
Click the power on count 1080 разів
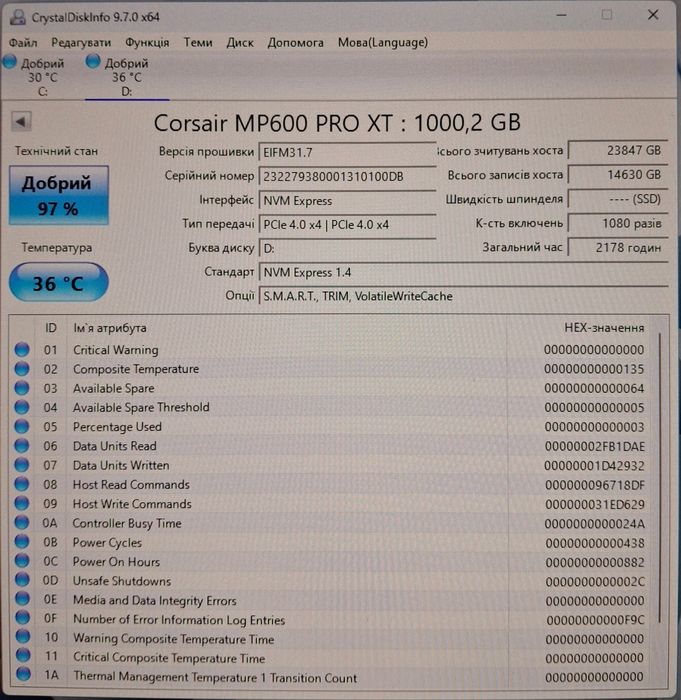[x=618, y=223]
